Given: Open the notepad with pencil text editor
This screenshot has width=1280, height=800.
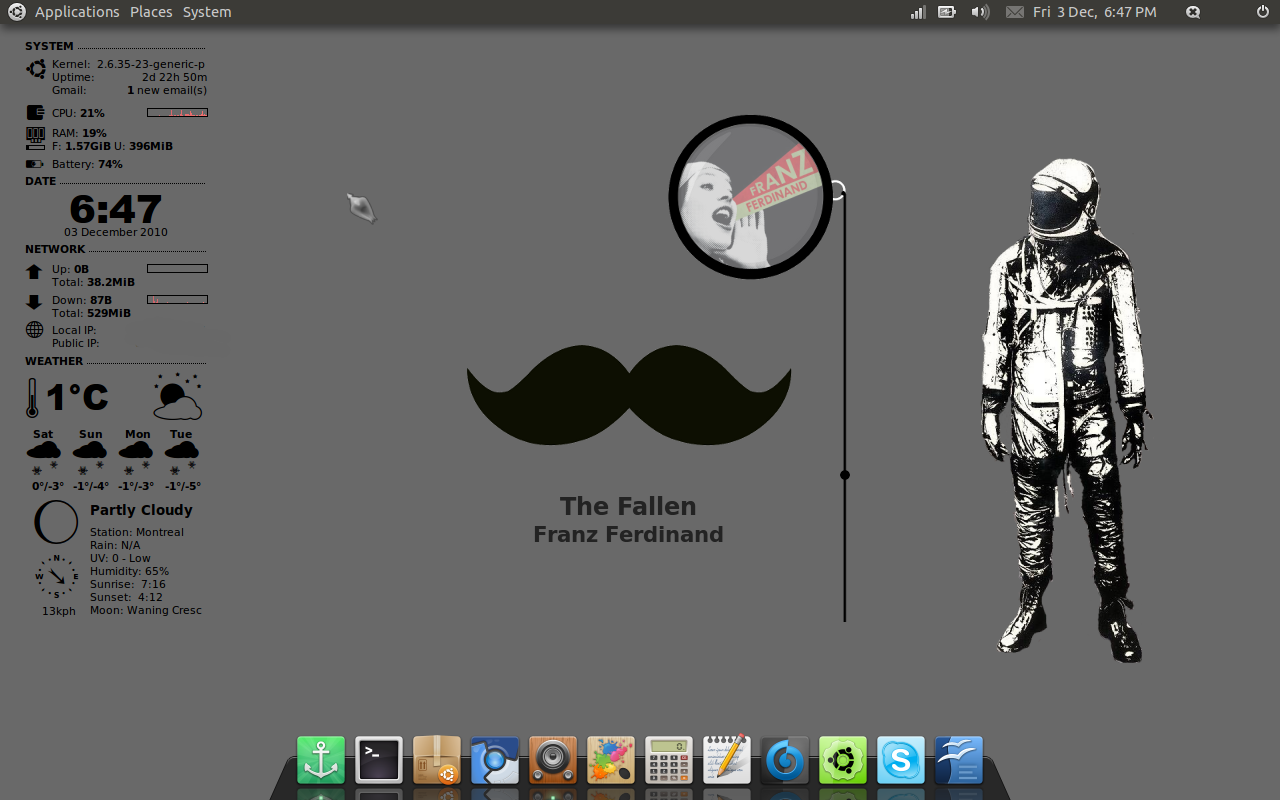Looking at the screenshot, I should tap(727, 760).
